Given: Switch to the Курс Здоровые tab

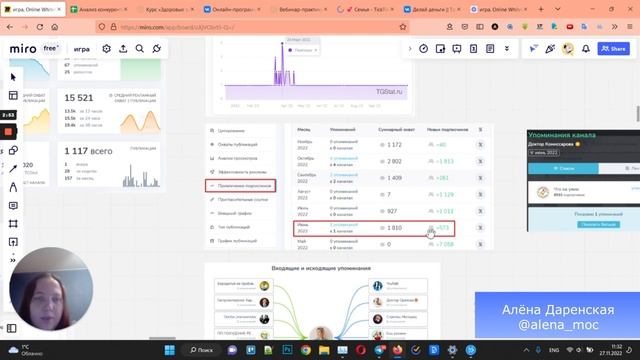Looking at the screenshot, I should (x=166, y=9).
